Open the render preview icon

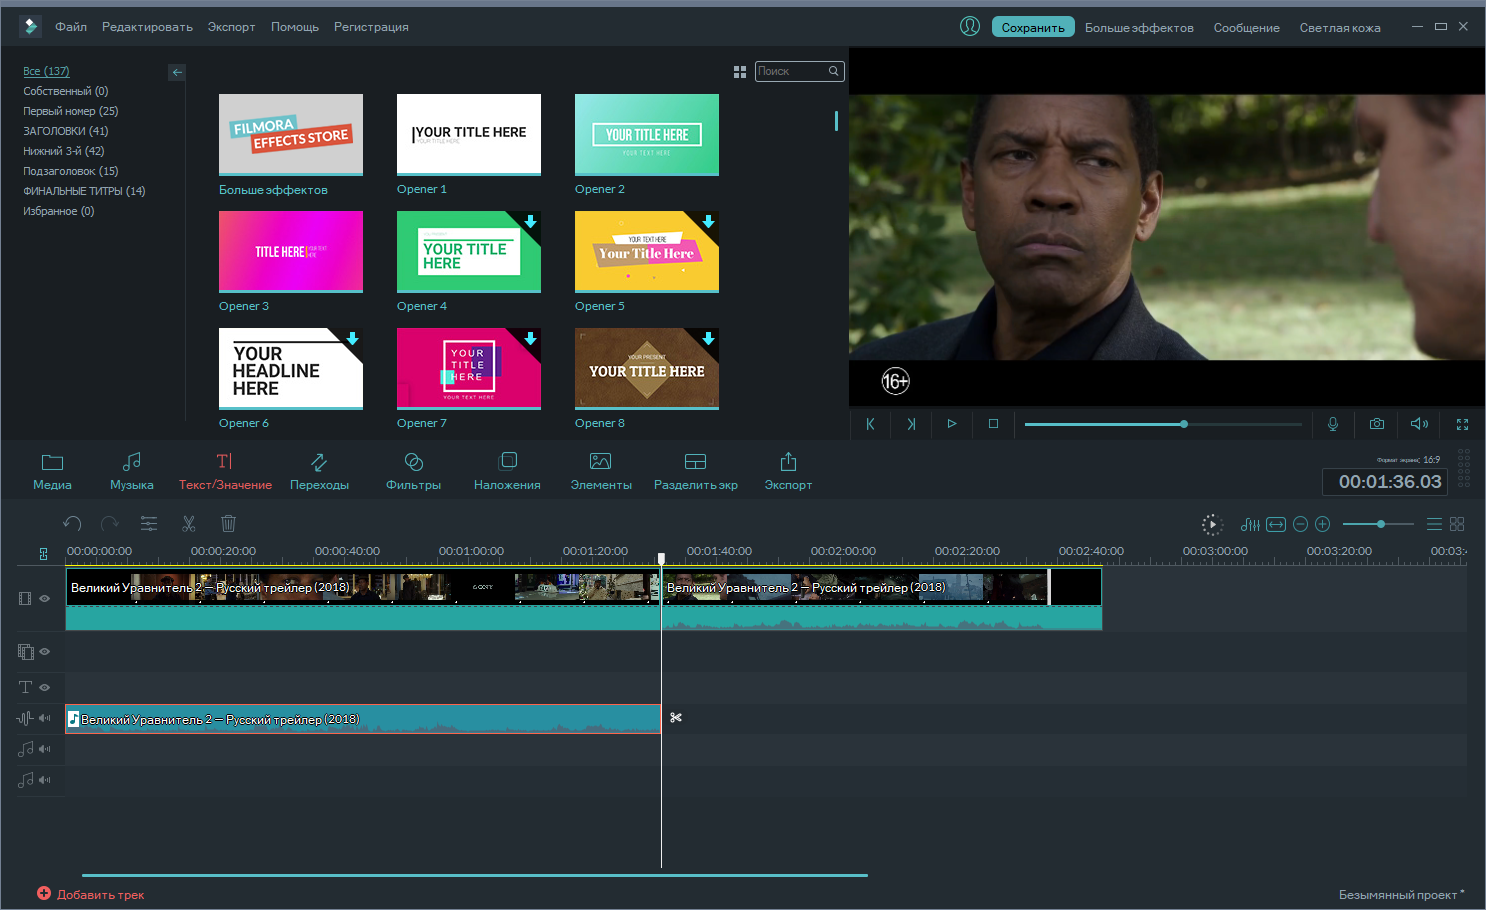[x=1212, y=524]
